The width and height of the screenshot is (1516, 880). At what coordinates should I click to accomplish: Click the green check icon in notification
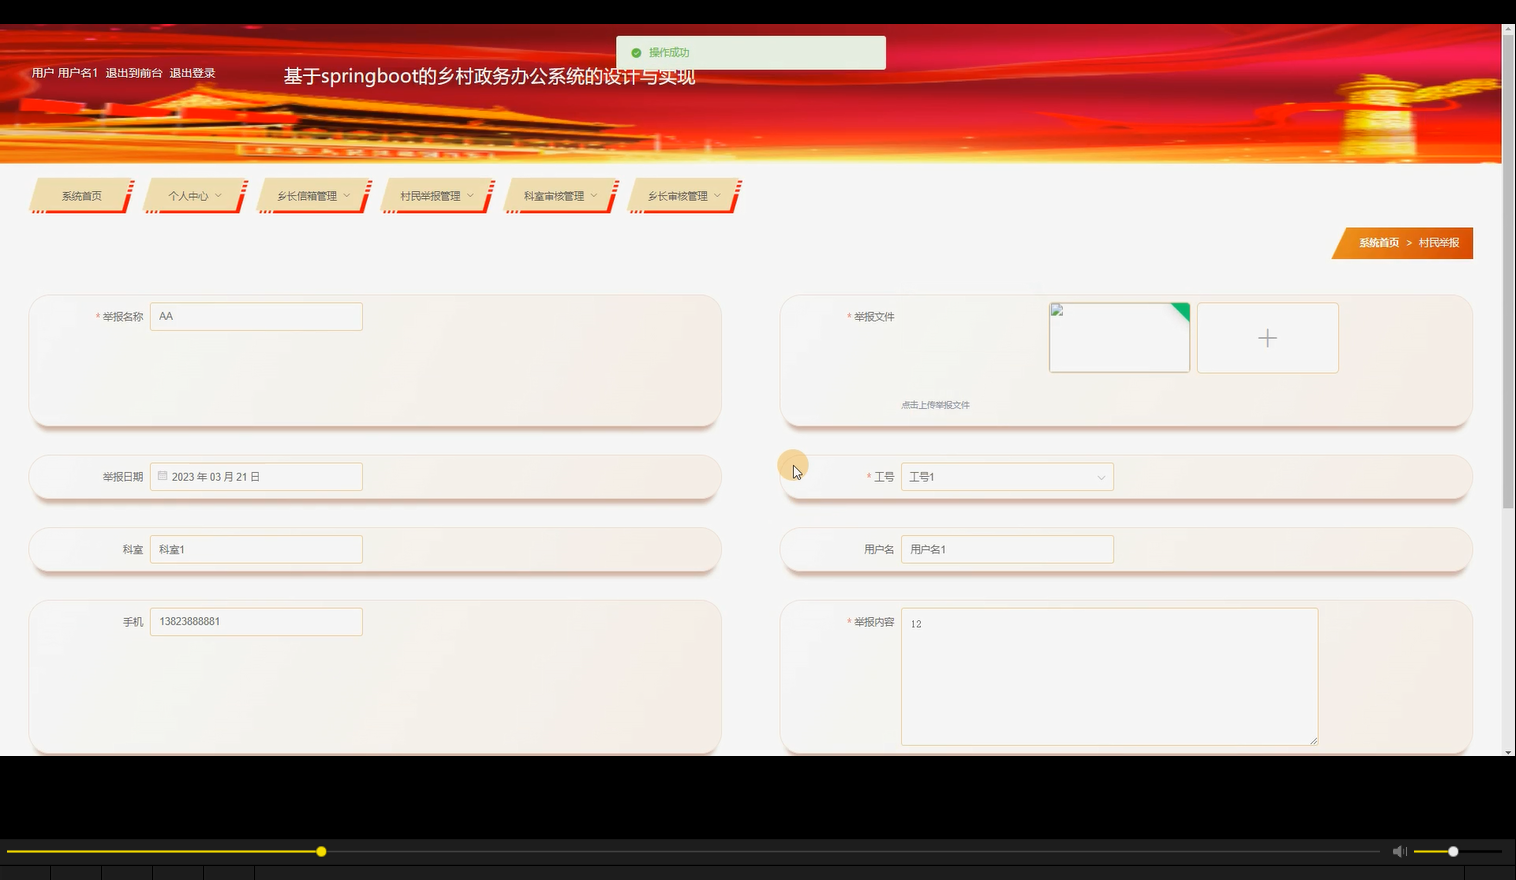[636, 53]
